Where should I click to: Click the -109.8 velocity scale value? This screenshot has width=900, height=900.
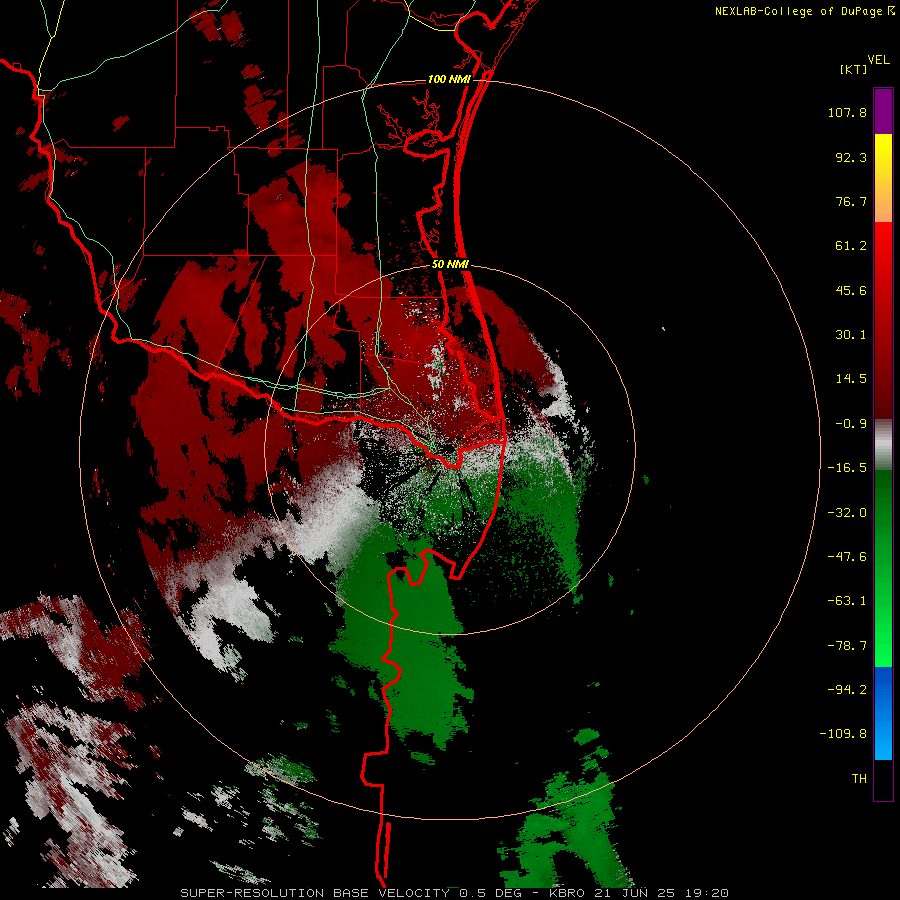pos(843,734)
